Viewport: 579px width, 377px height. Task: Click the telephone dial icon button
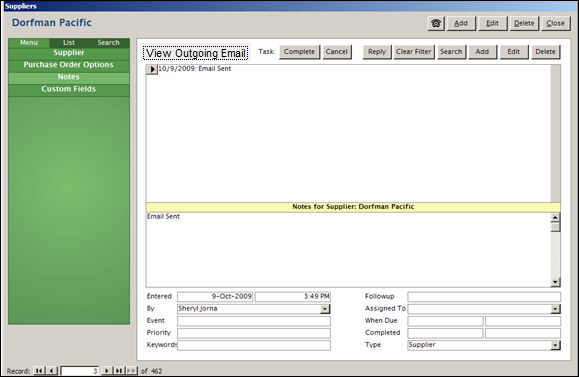click(436, 23)
